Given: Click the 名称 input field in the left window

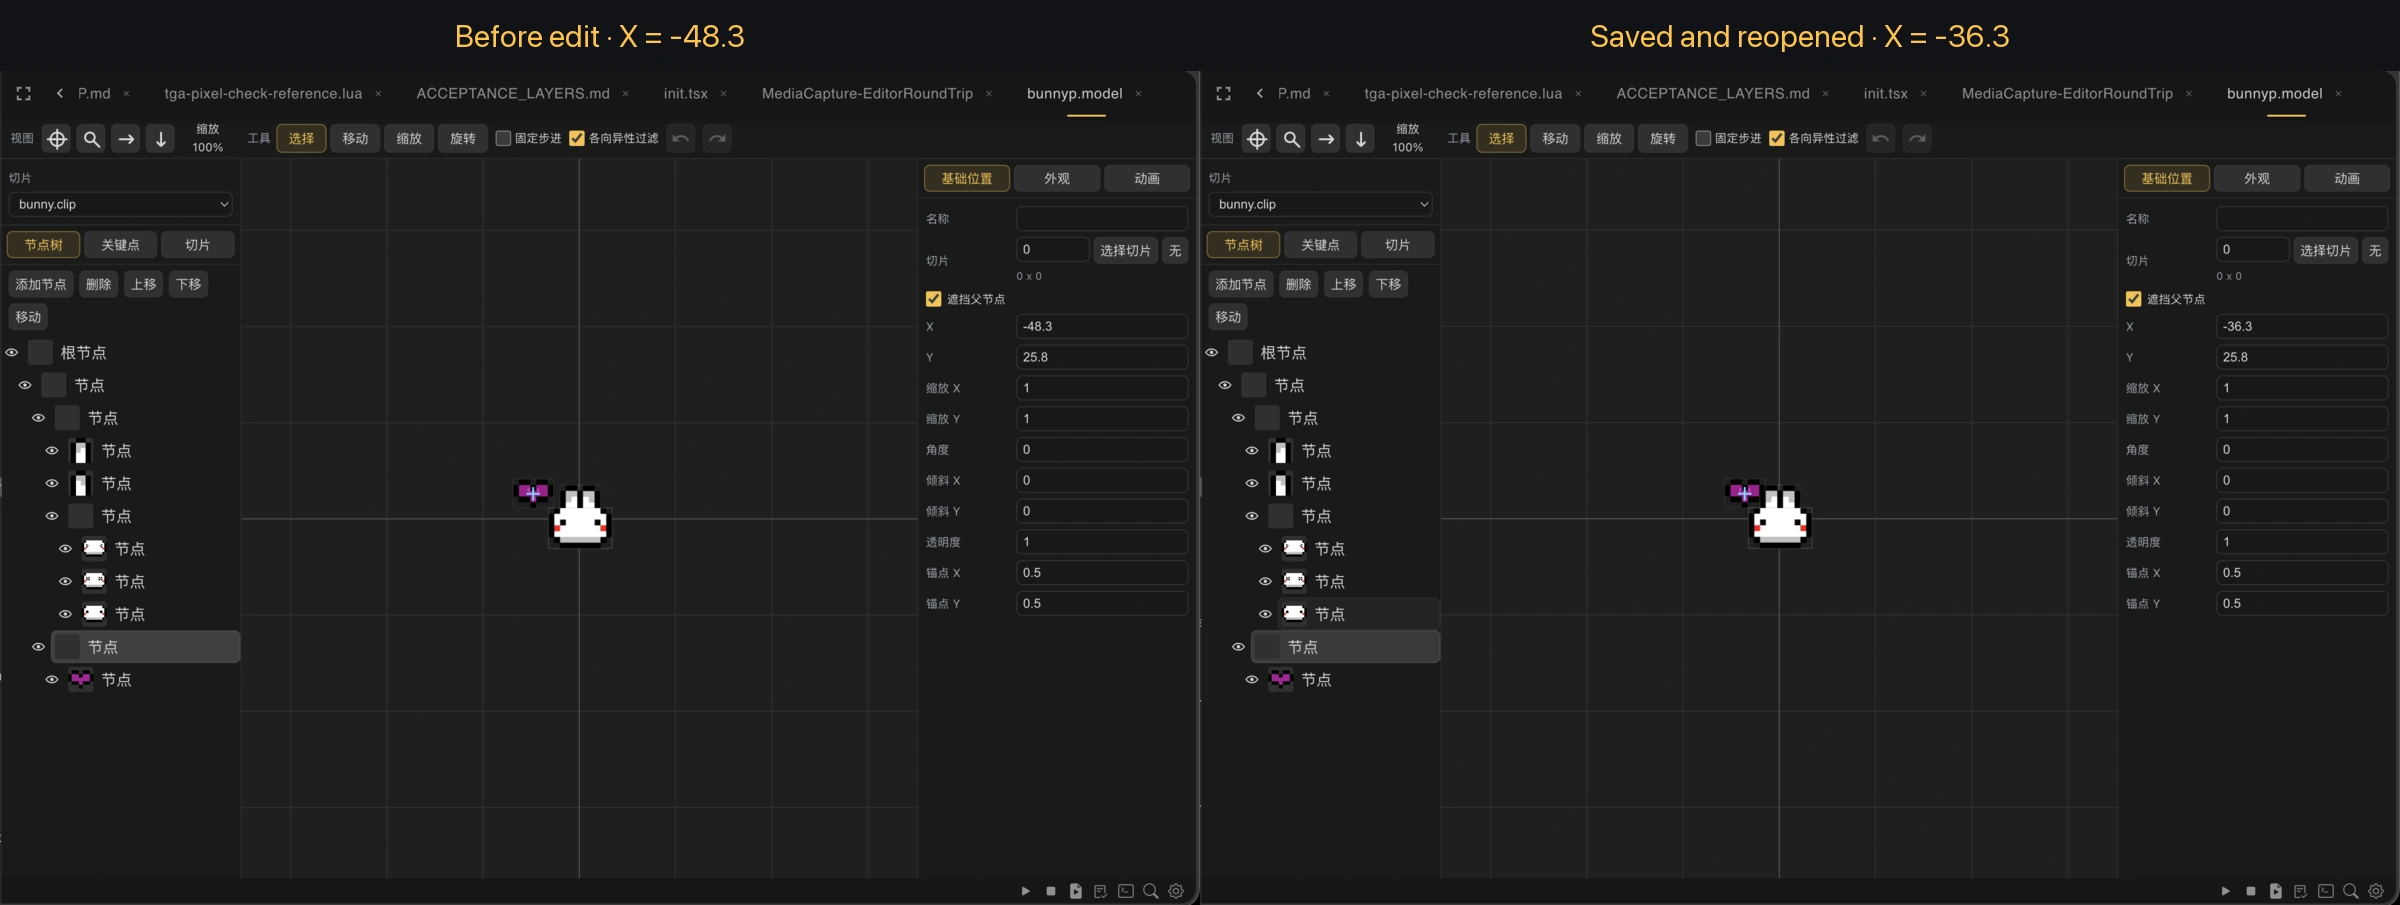Looking at the screenshot, I should coord(1102,218).
